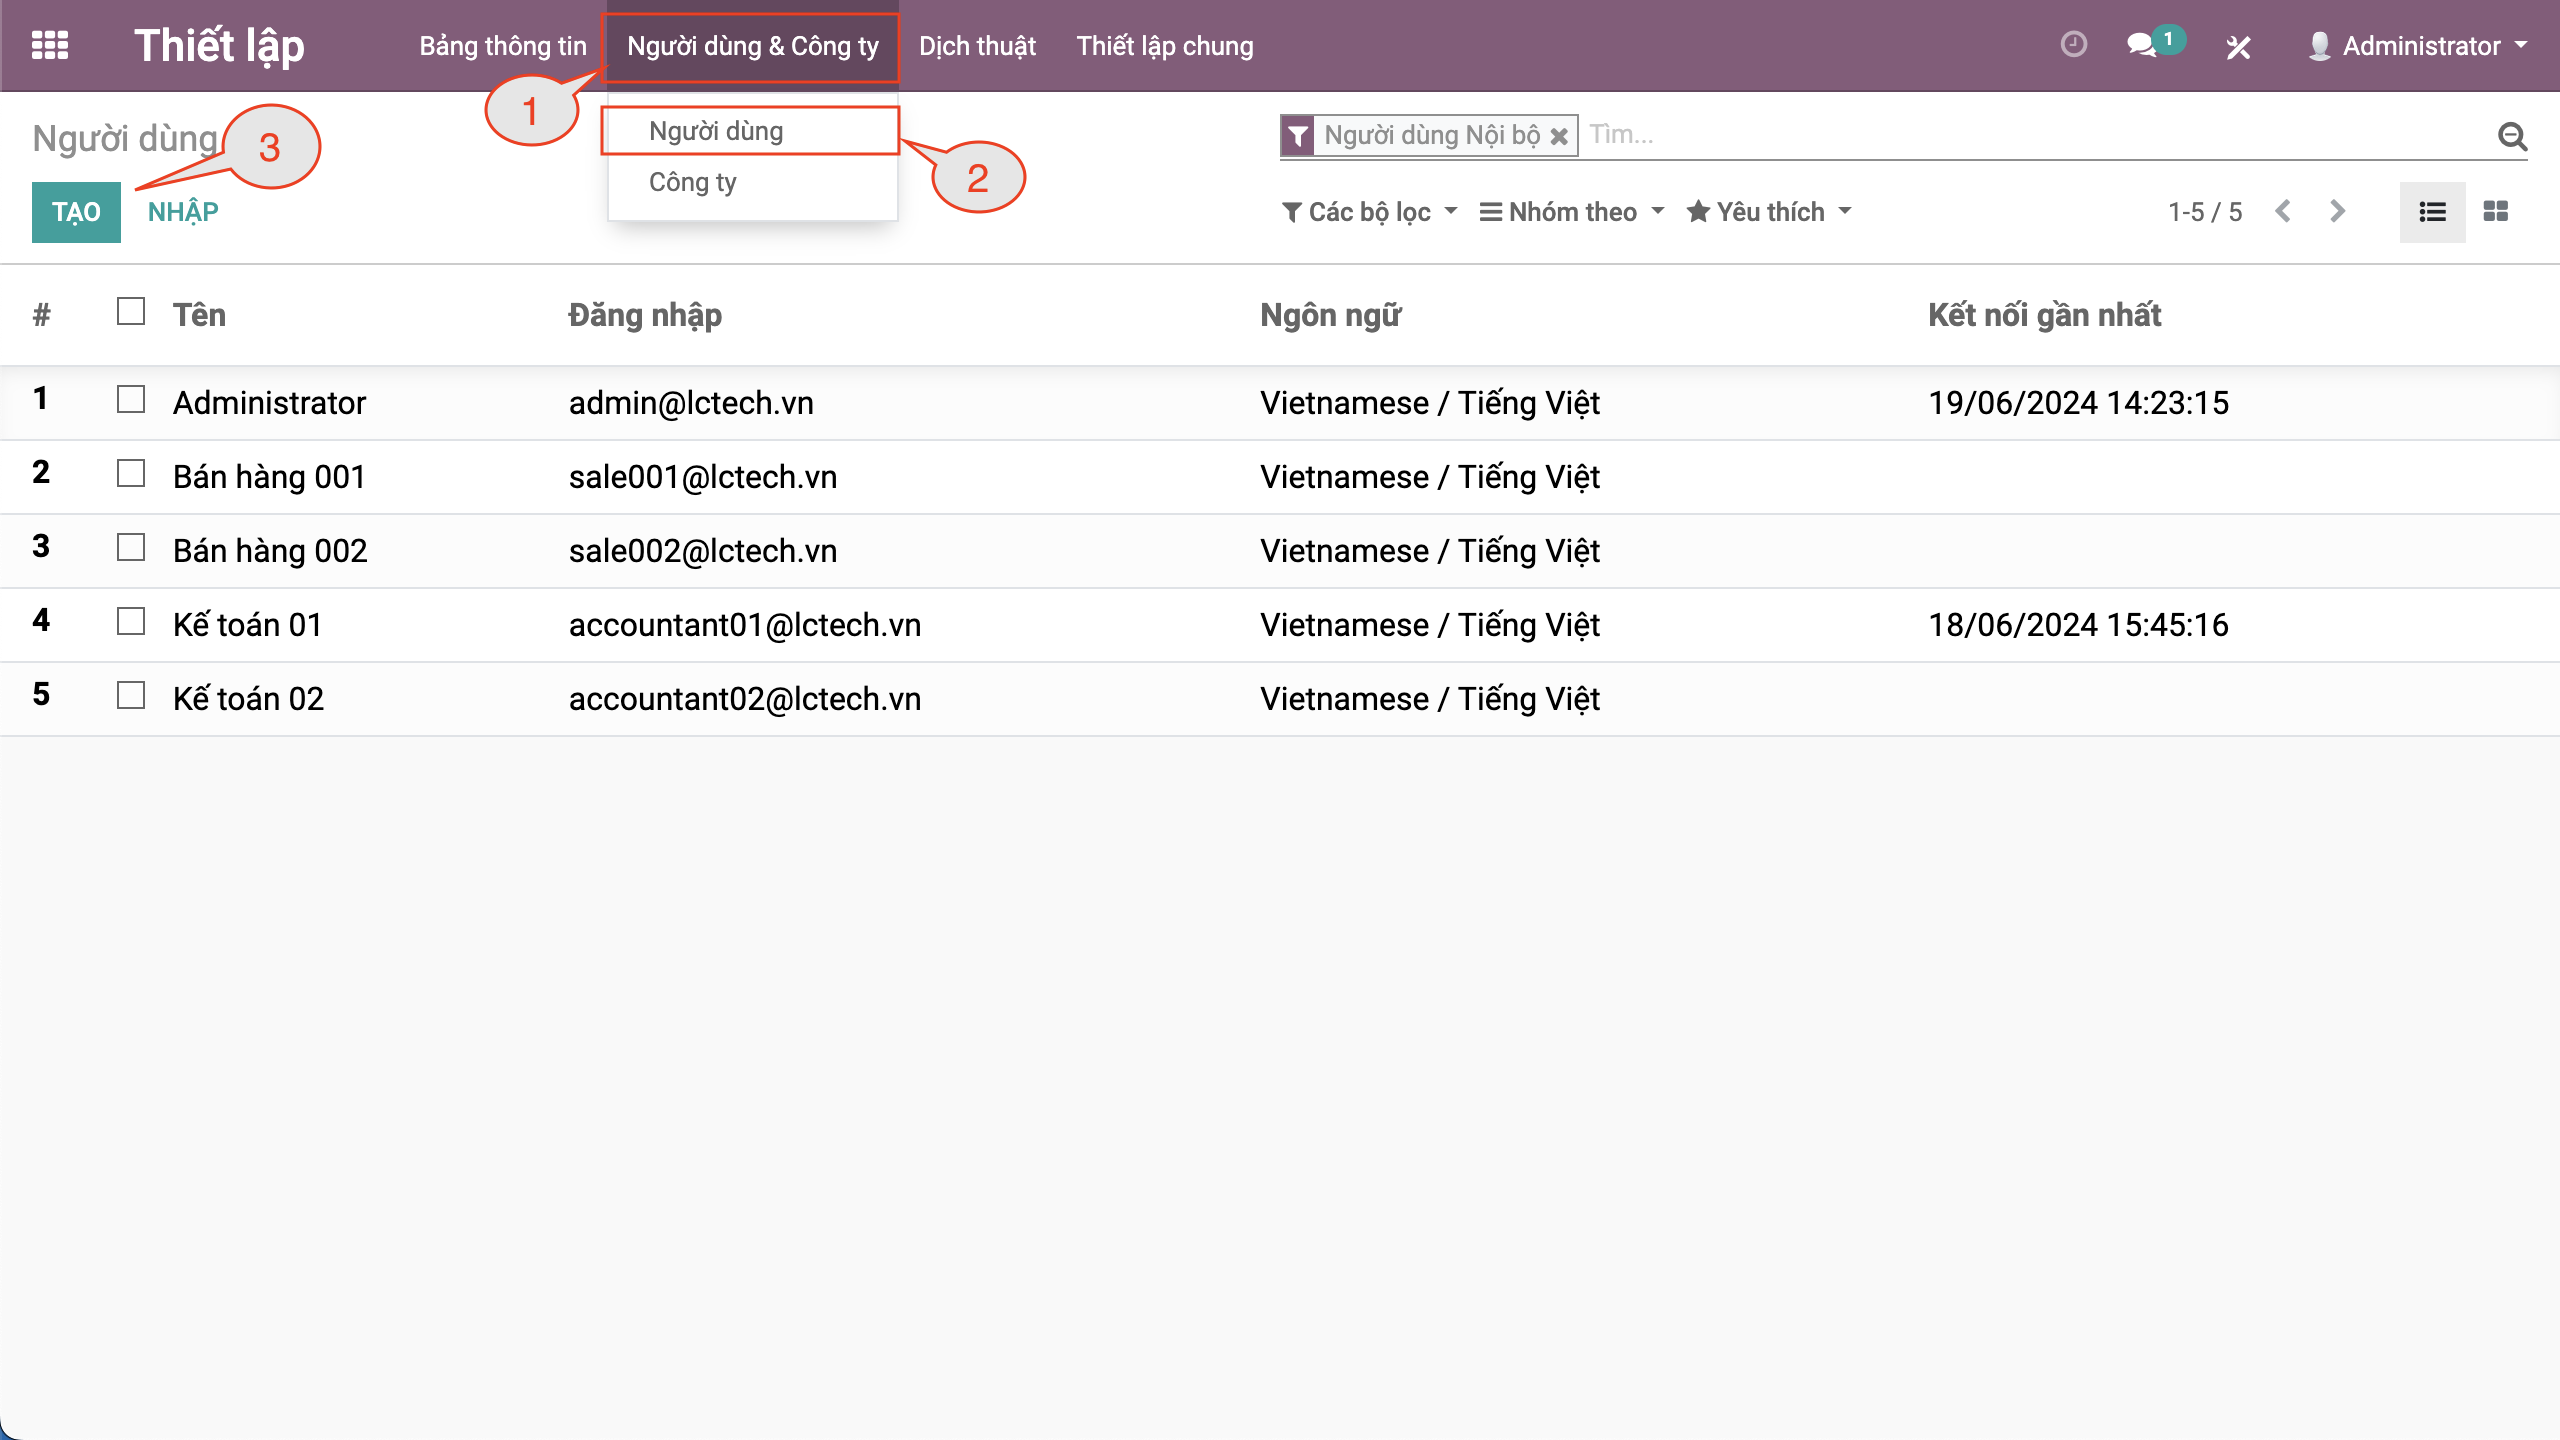Click the activities clock icon
The image size is (2560, 1440).
[2073, 45]
